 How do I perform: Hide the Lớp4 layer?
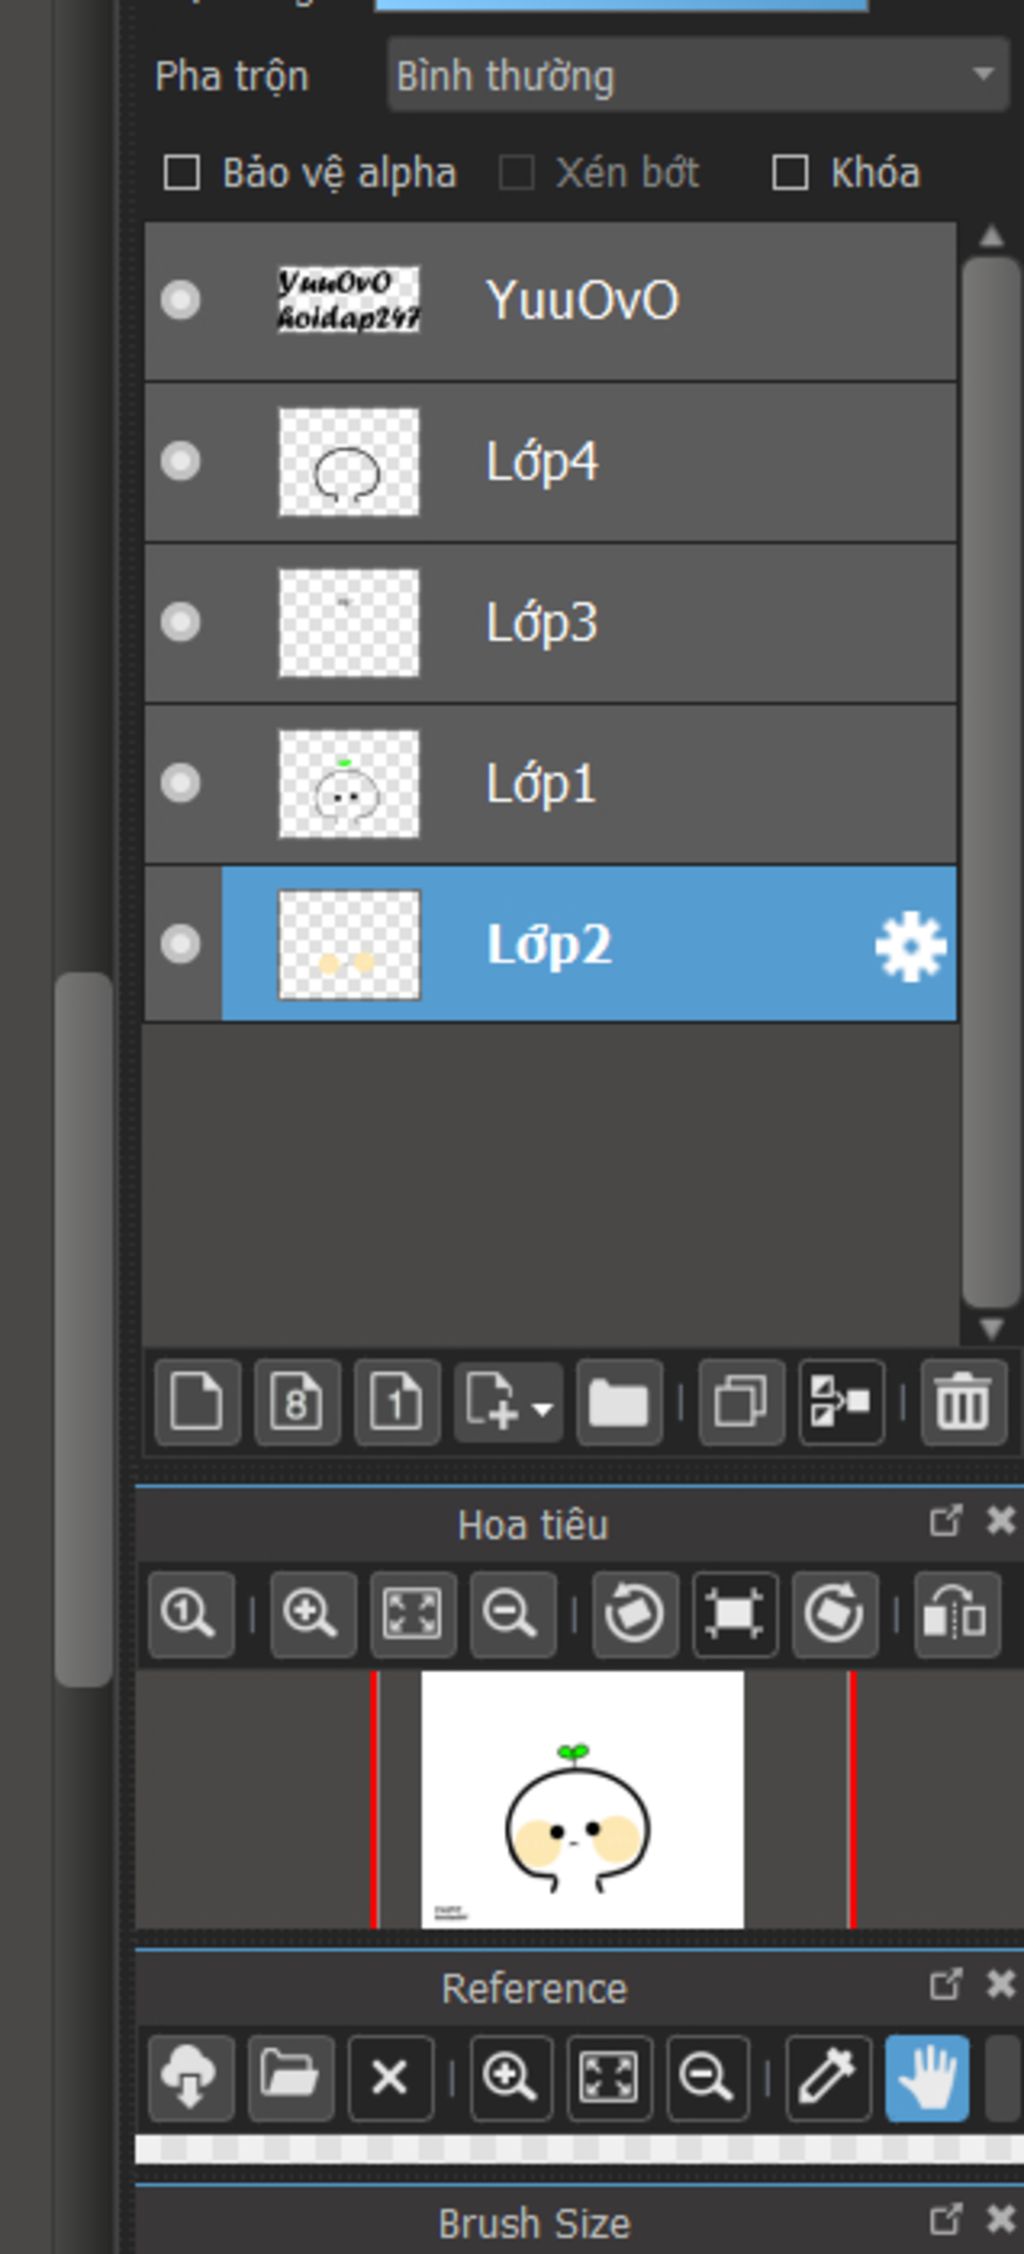tap(181, 462)
